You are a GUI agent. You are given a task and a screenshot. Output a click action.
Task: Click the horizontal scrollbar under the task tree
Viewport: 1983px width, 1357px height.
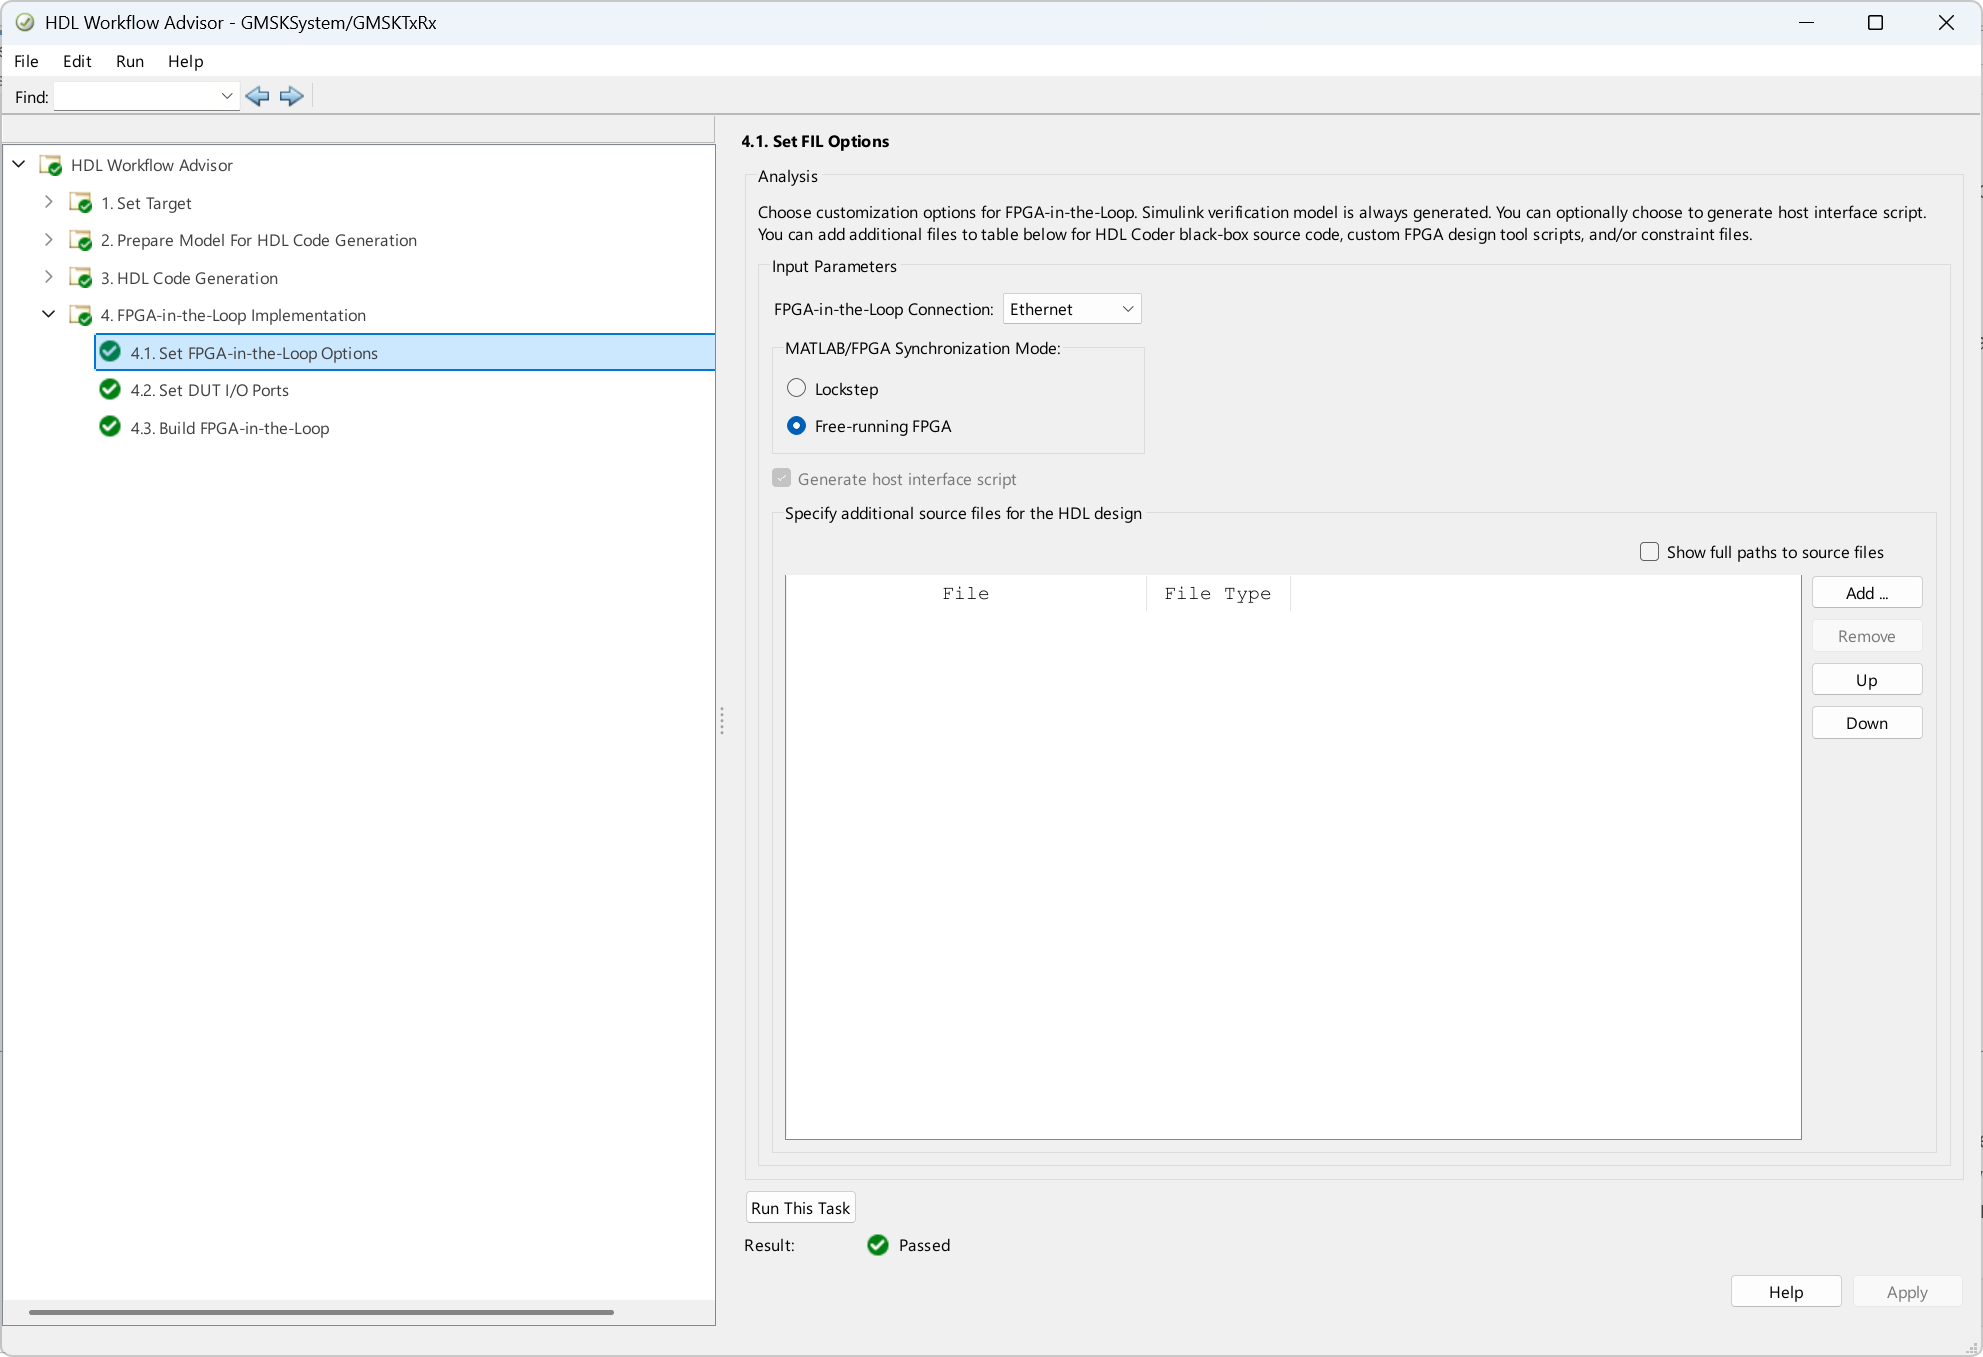[x=321, y=1312]
